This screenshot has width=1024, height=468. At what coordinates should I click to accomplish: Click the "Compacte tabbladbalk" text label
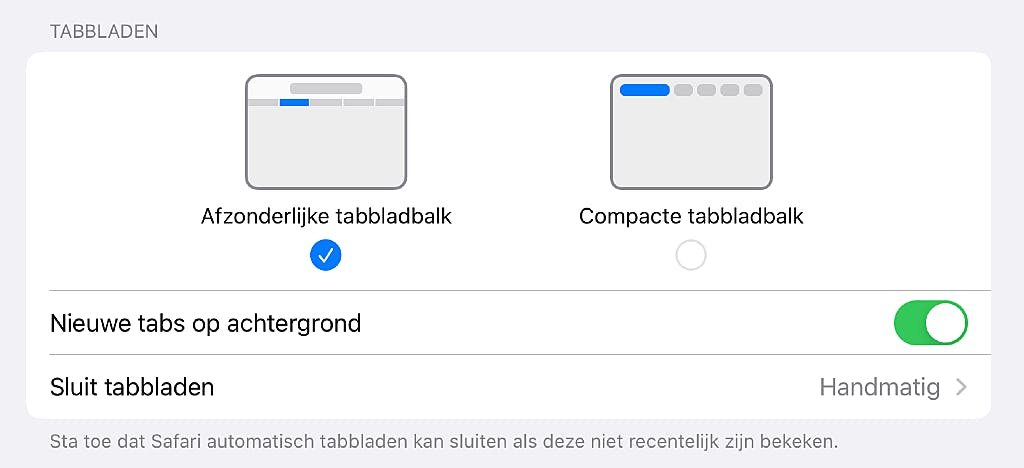[691, 216]
